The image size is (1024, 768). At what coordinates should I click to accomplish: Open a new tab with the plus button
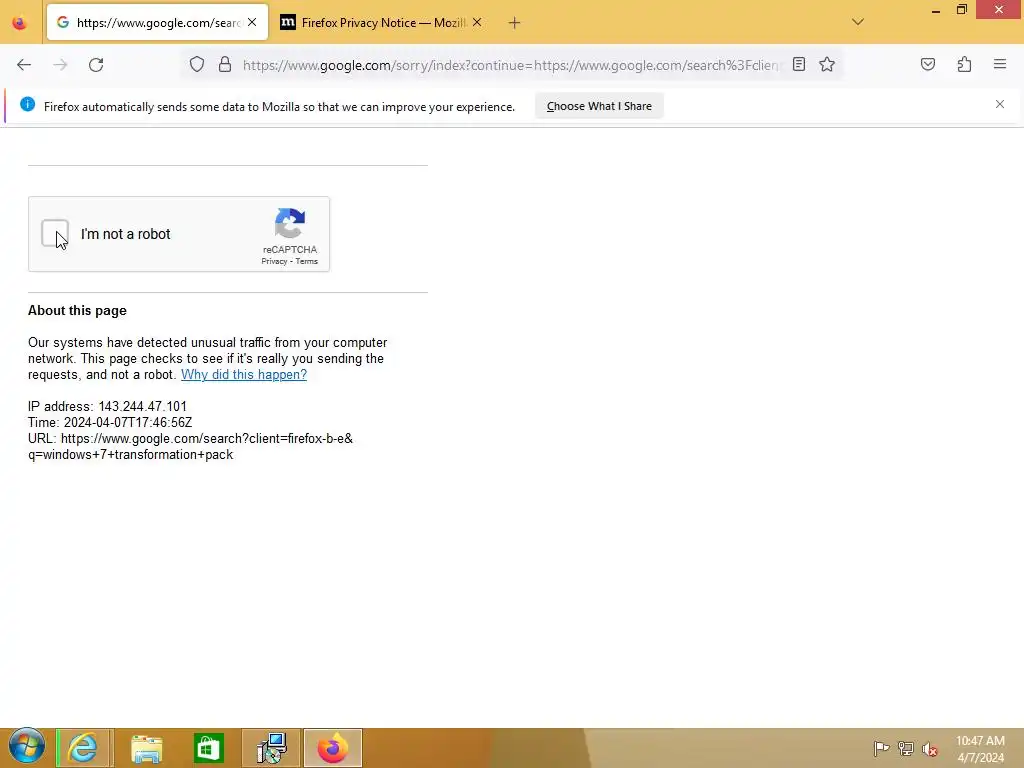point(514,23)
